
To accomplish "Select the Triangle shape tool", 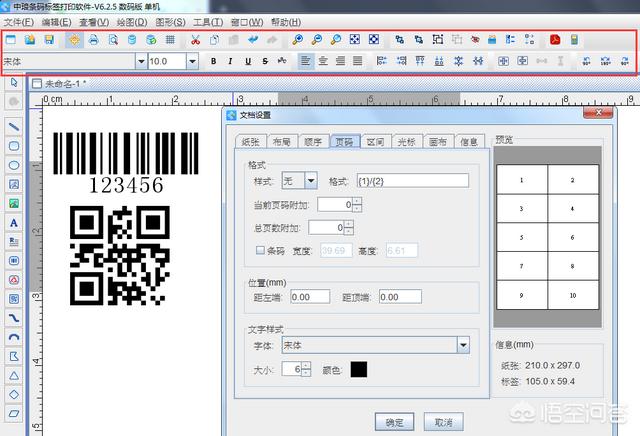I will pyautogui.click(x=14, y=375).
